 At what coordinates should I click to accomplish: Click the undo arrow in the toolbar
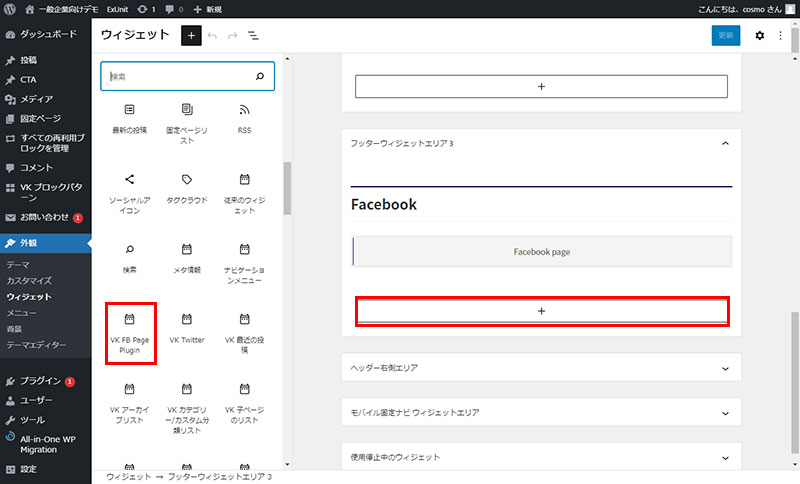coord(212,35)
